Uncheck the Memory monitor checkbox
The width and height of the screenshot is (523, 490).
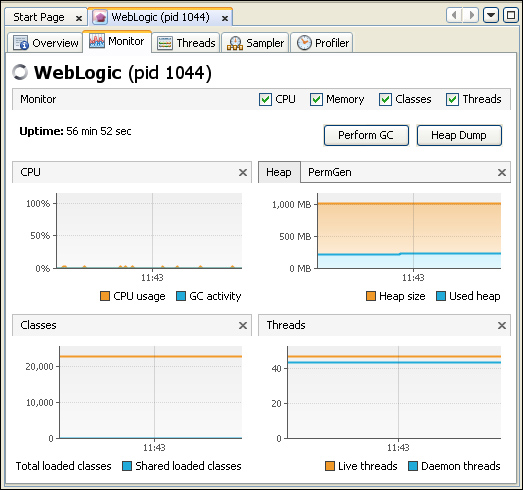[x=316, y=99]
